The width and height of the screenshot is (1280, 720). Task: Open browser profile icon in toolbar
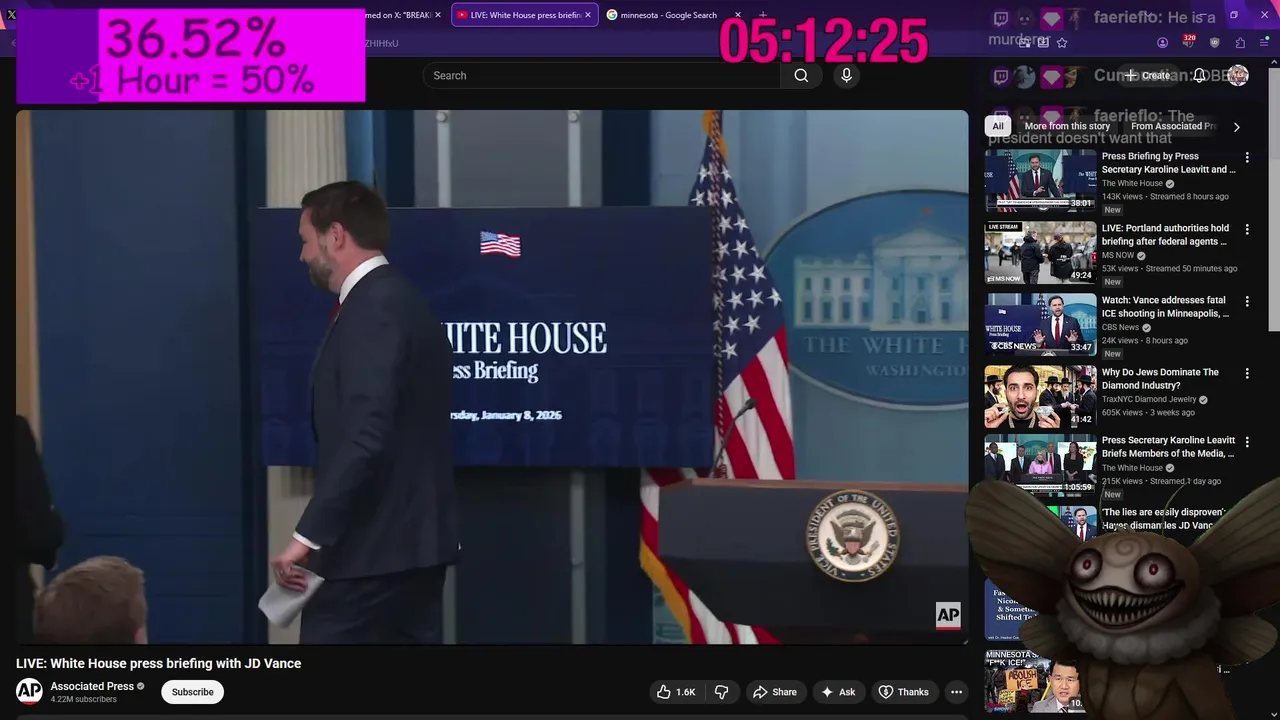point(1162,43)
